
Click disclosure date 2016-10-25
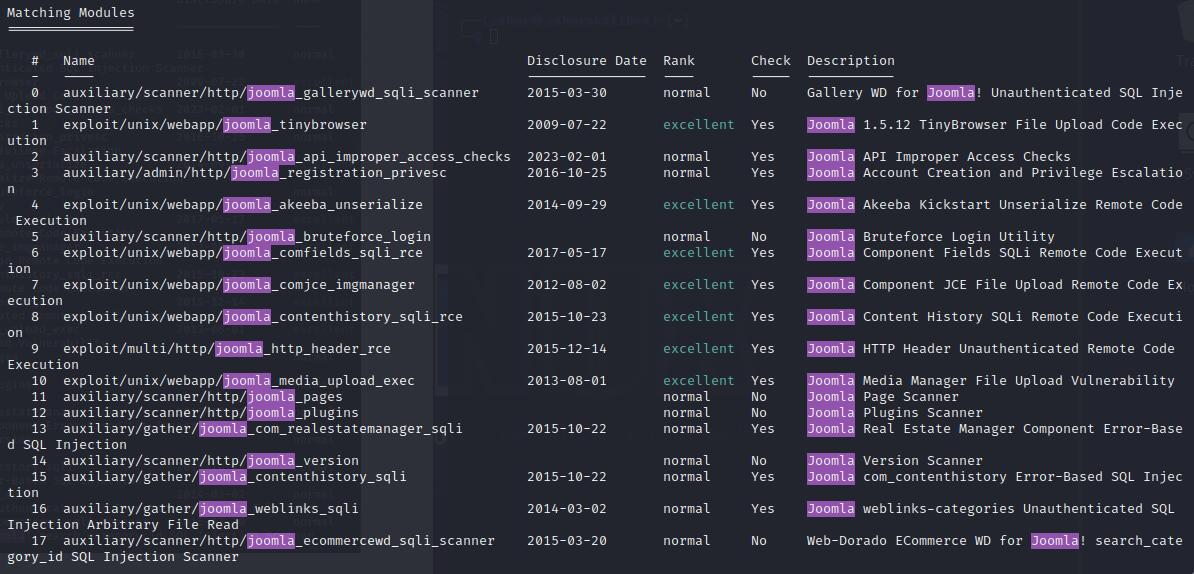tap(567, 173)
